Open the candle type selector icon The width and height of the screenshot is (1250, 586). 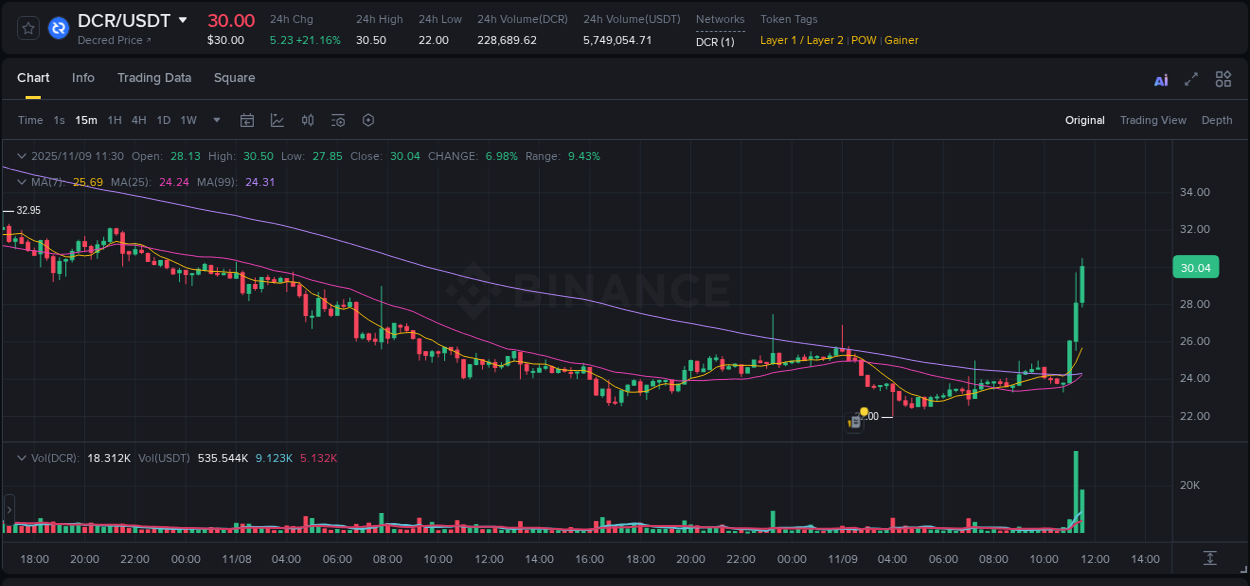click(x=307, y=120)
